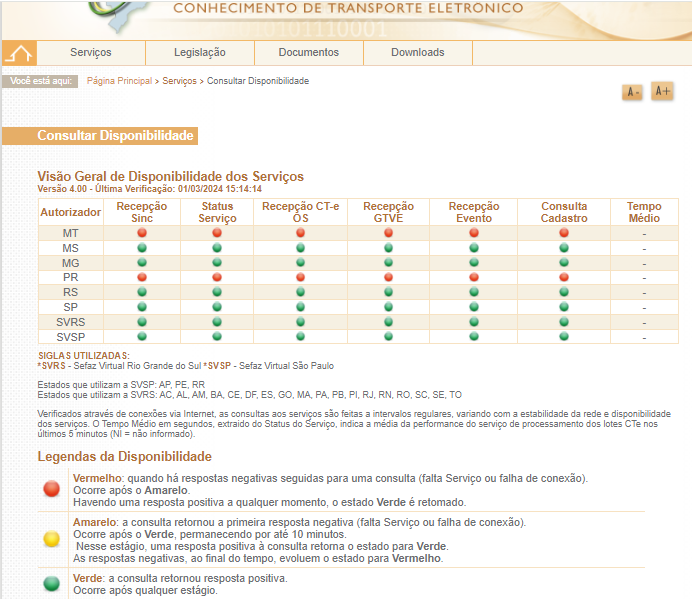Screen dimensions: 692x599
Task: Select the Tempo Médio column header
Action: click(644, 212)
